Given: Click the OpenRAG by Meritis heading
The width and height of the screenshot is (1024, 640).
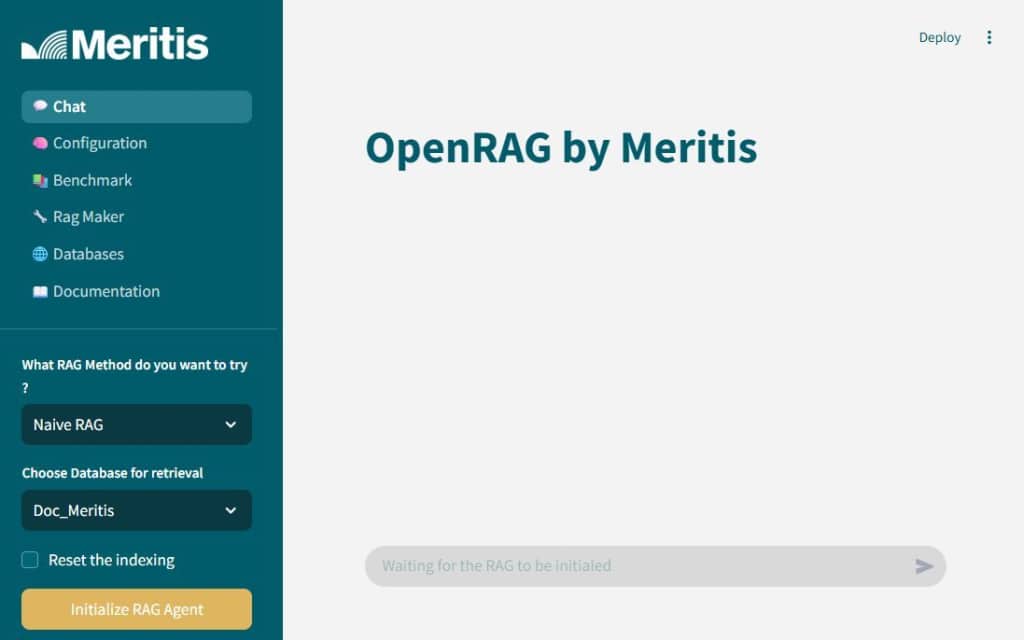Looking at the screenshot, I should coord(561,148).
